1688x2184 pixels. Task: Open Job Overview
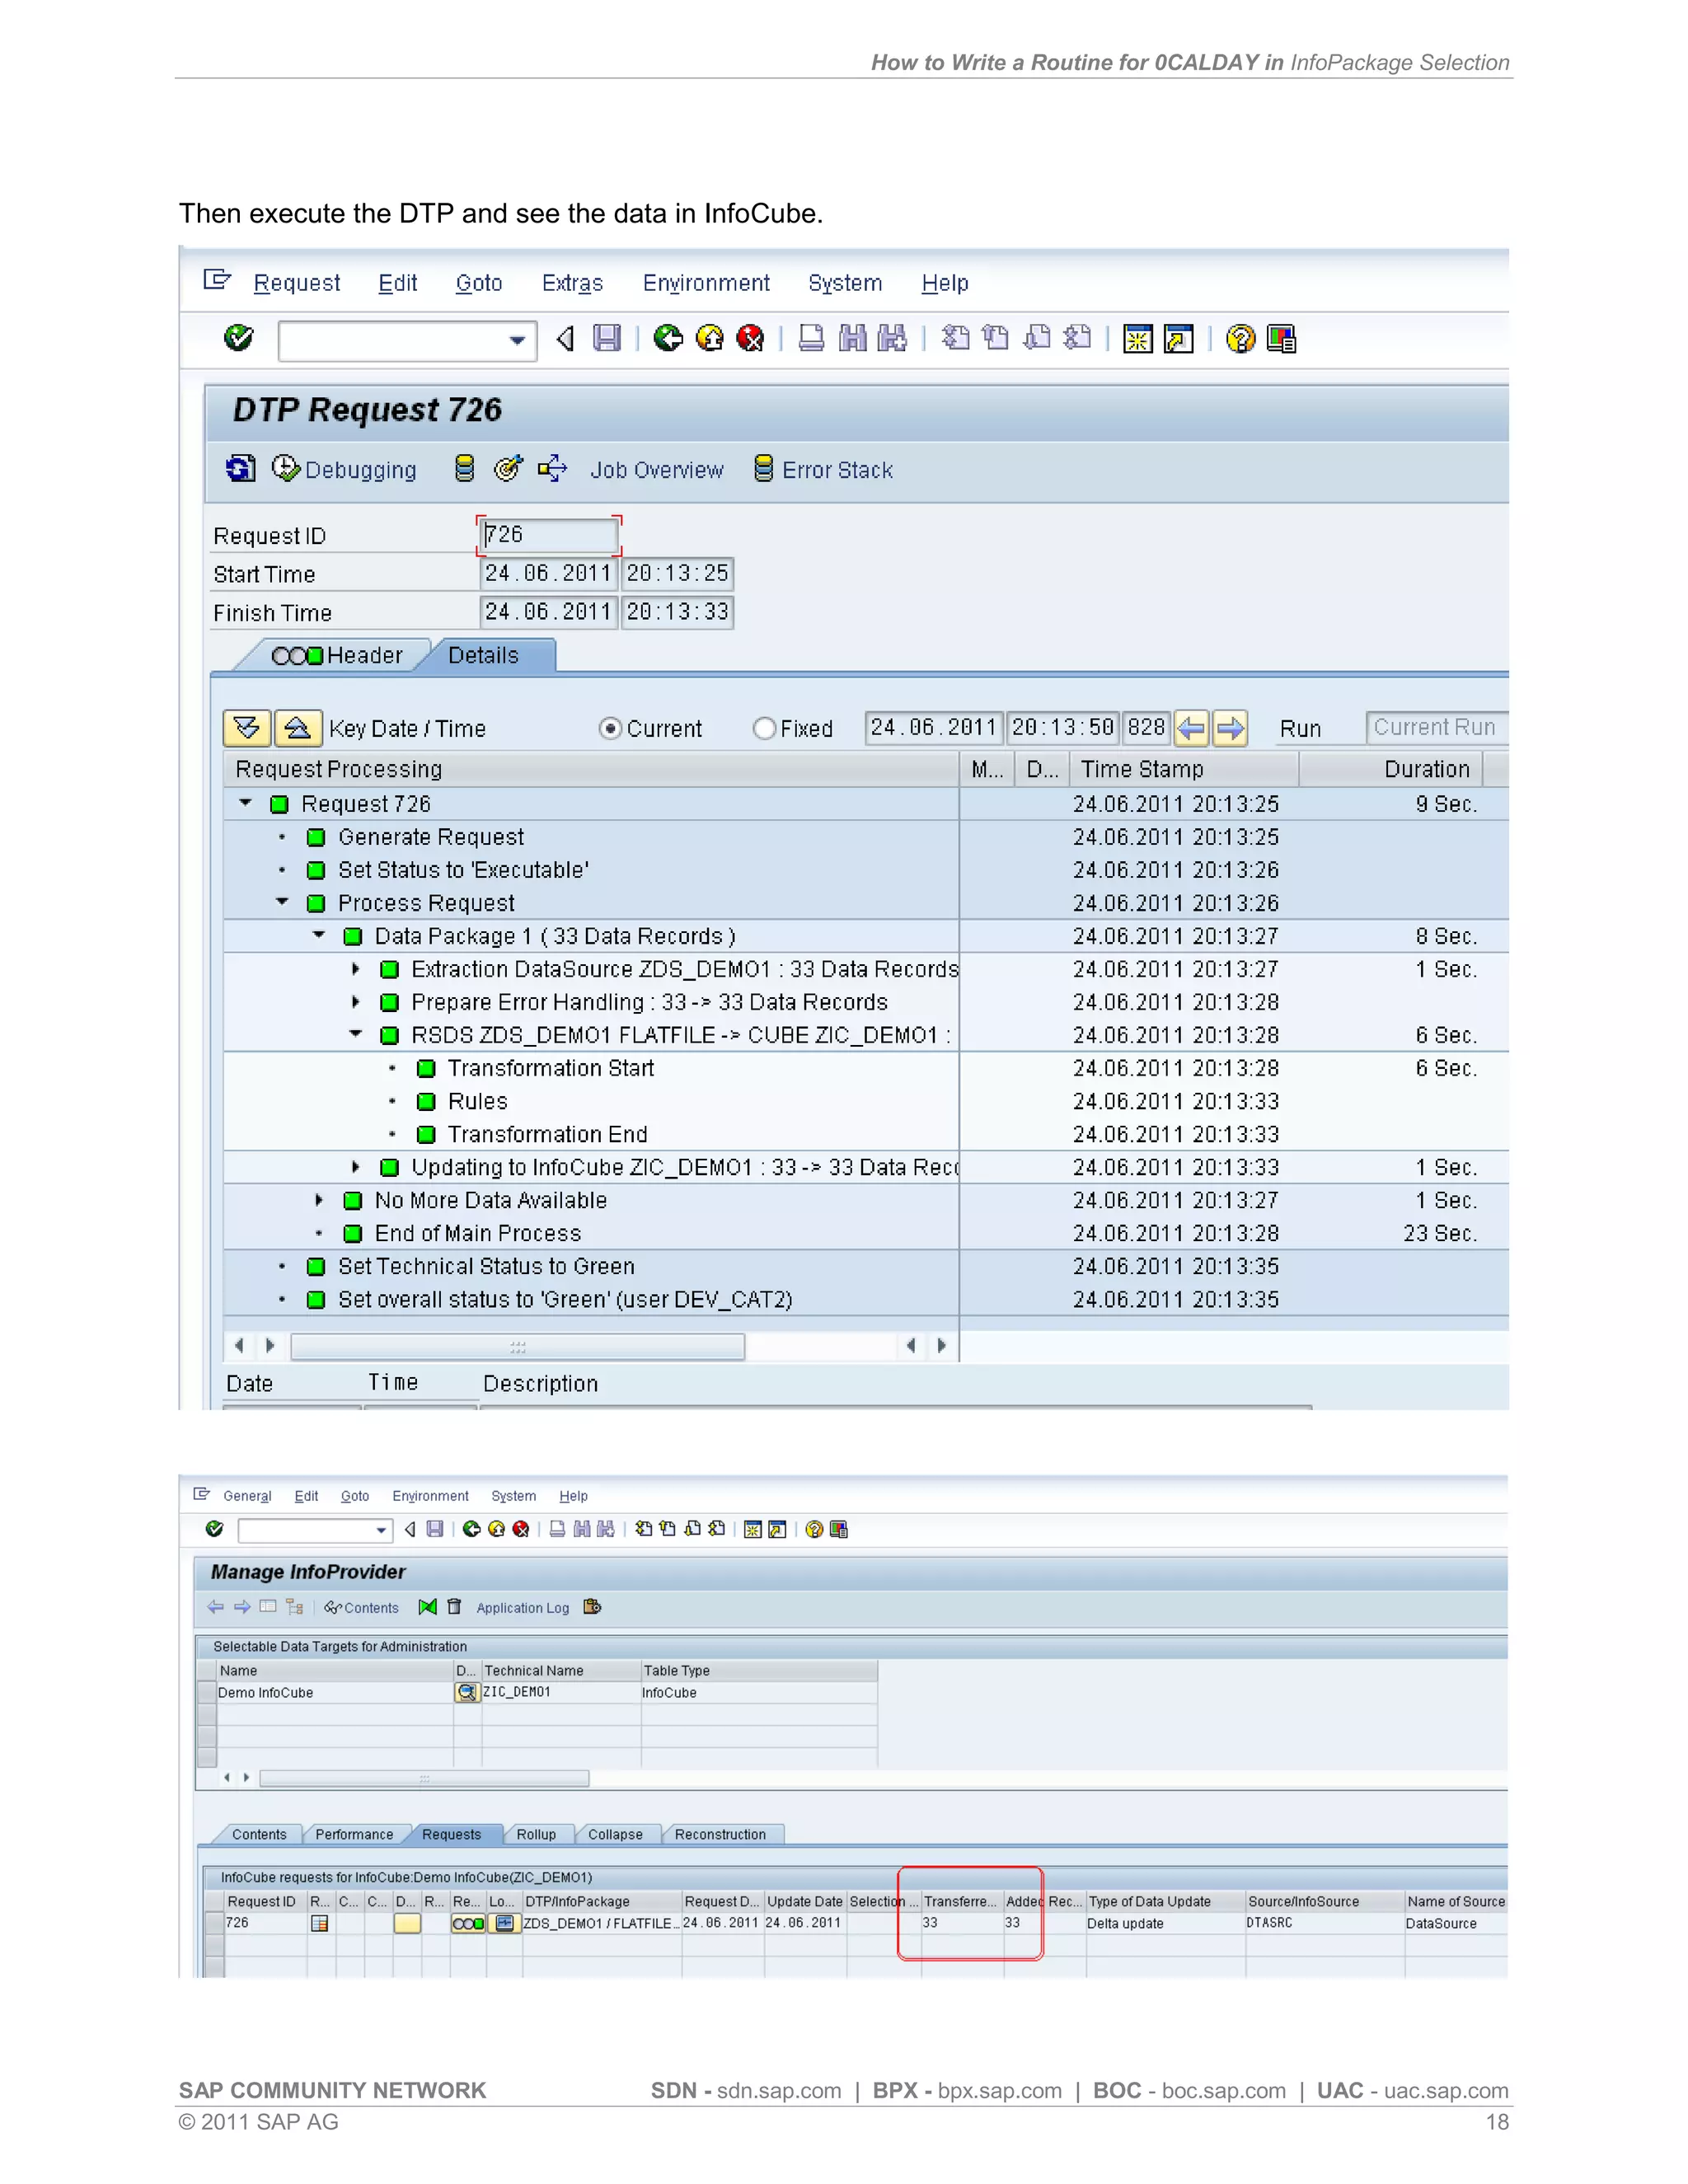[x=656, y=470]
